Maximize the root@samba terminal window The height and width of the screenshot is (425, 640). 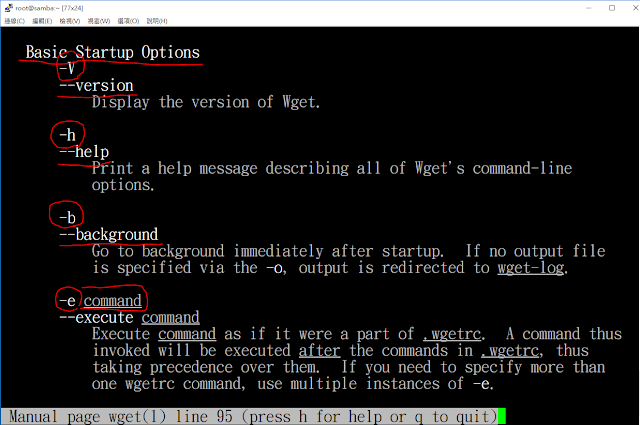tap(612, 8)
